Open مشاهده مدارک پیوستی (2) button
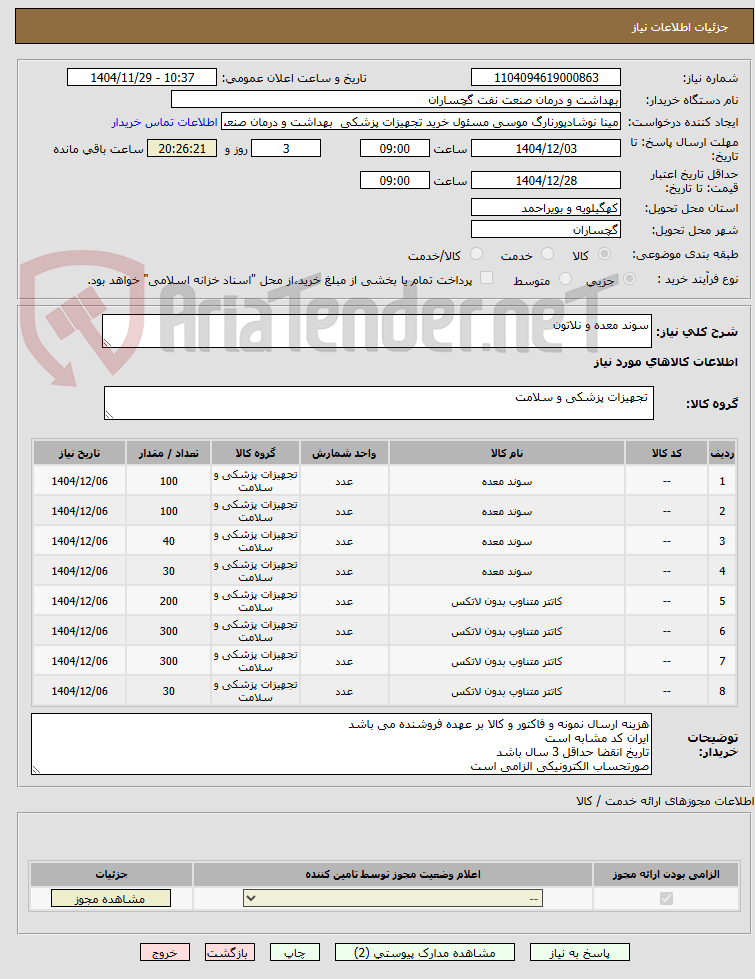Screen dimensions: 755x979 click(425, 953)
